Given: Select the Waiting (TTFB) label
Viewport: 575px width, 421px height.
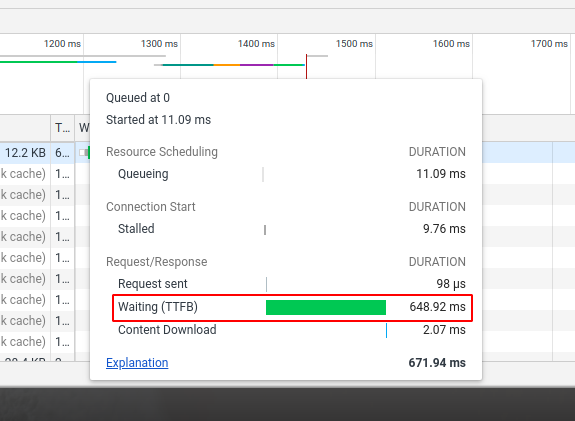Looking at the screenshot, I should tap(158, 307).
